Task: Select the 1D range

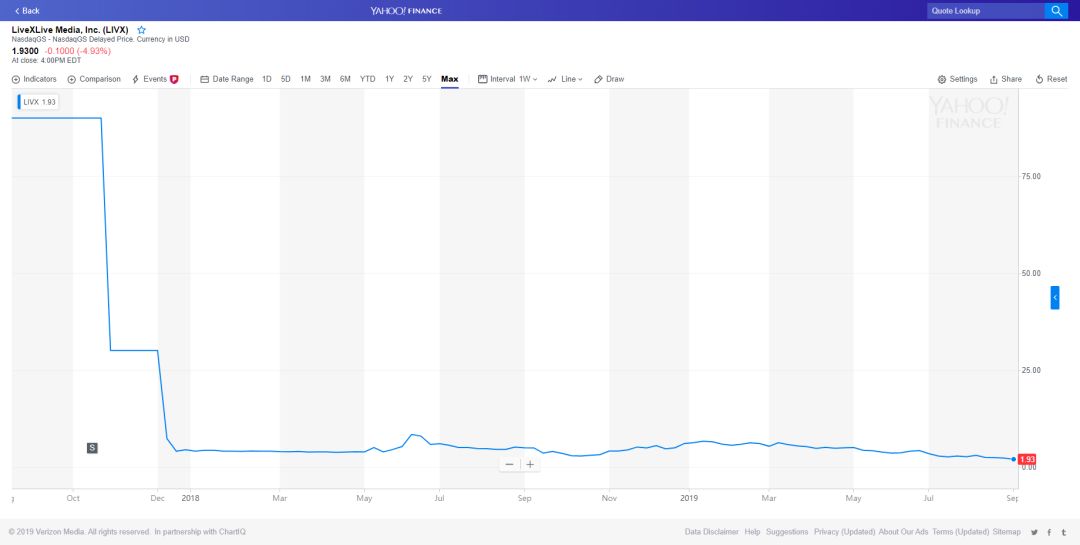Action: point(267,79)
